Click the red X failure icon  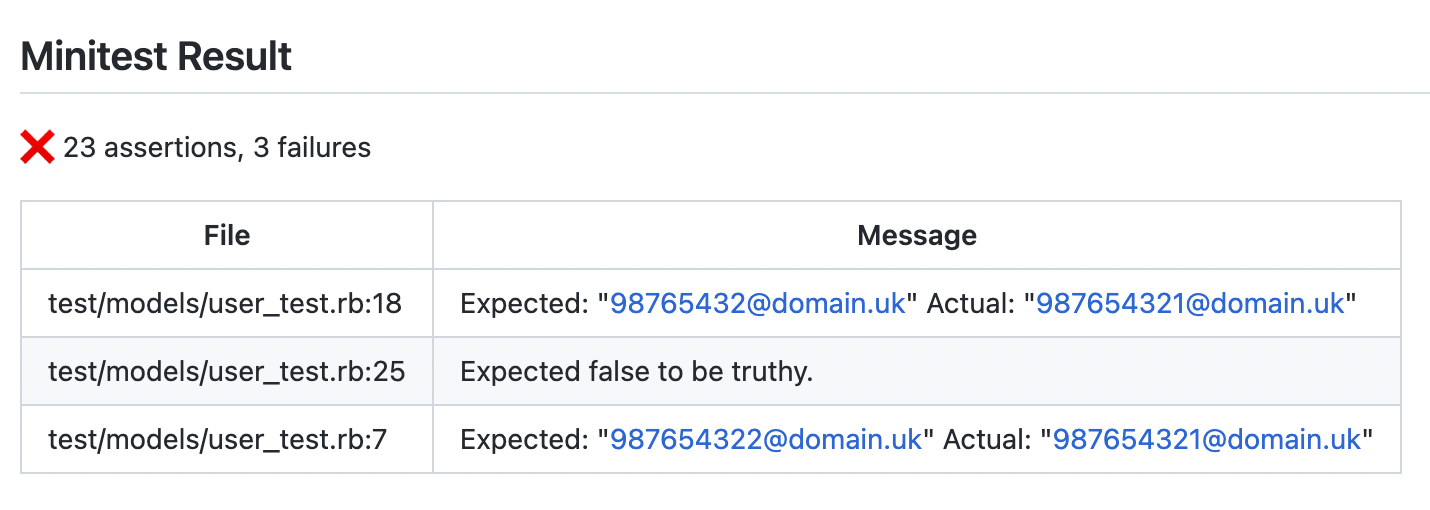37,148
